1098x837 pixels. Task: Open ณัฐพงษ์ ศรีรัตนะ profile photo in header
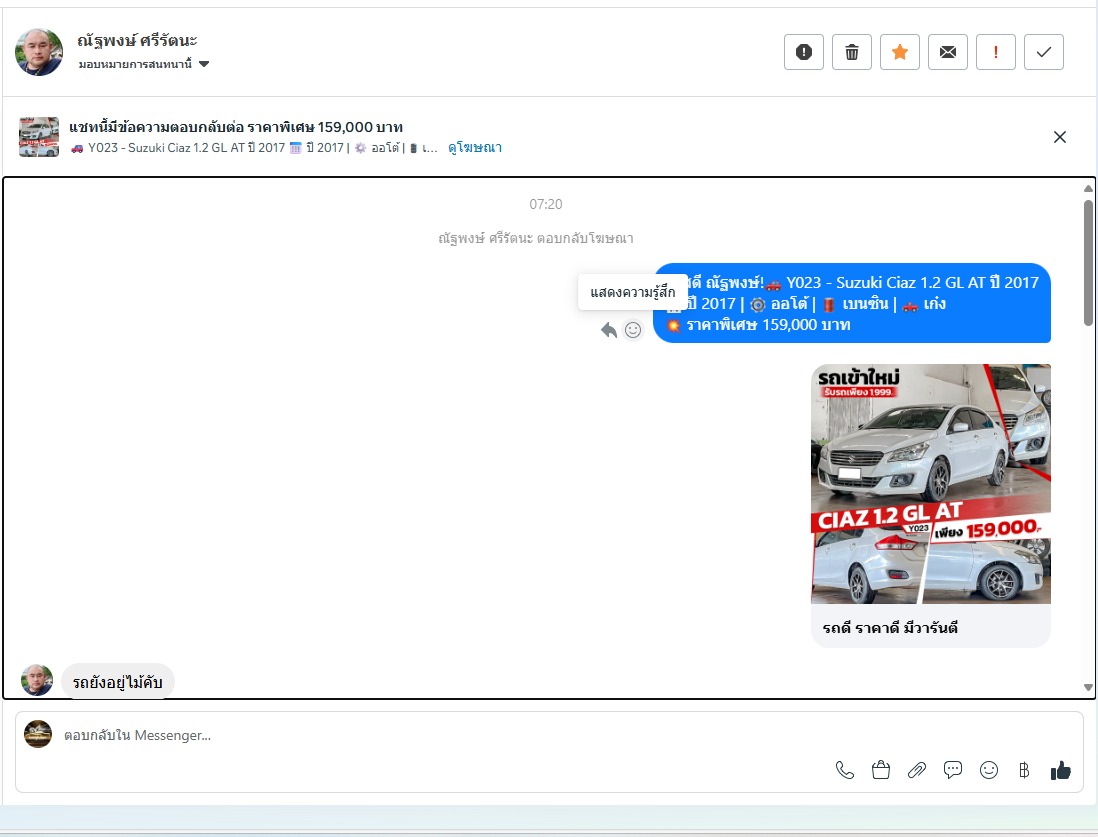click(x=39, y=52)
